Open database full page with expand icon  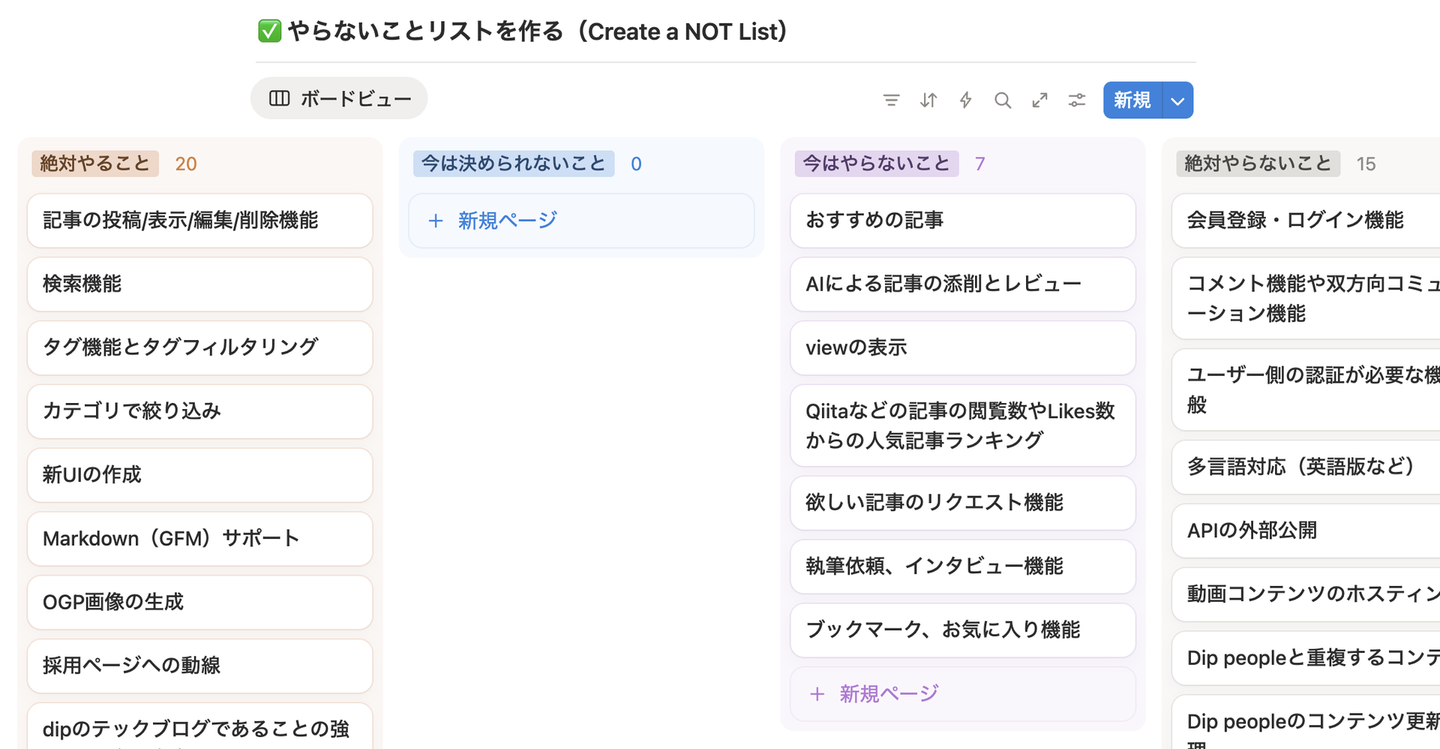pos(1040,100)
